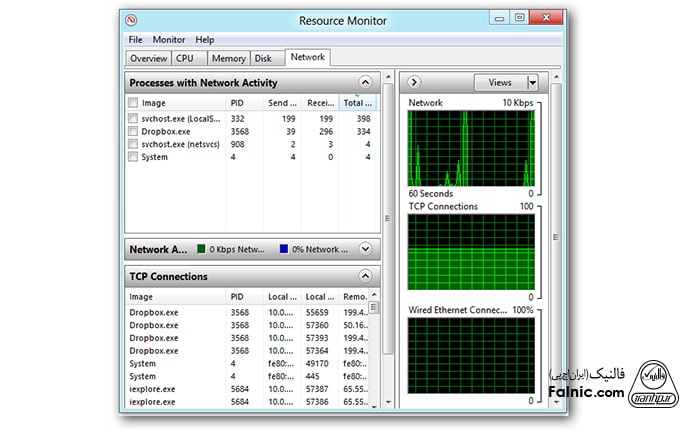
Task: Click the green Network I/O color indicator
Action: point(200,249)
